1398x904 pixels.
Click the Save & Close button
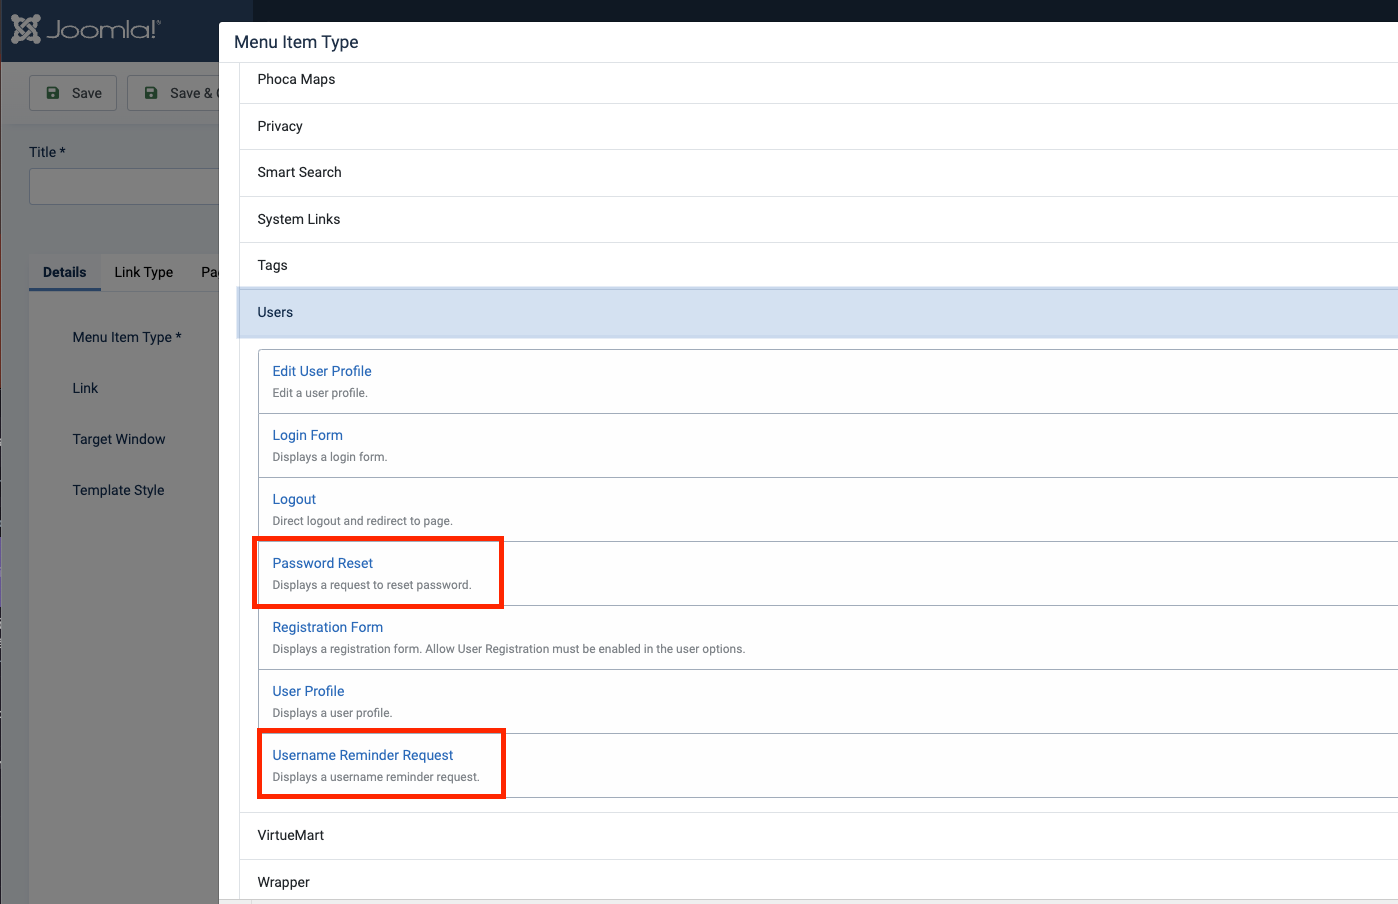[173, 93]
